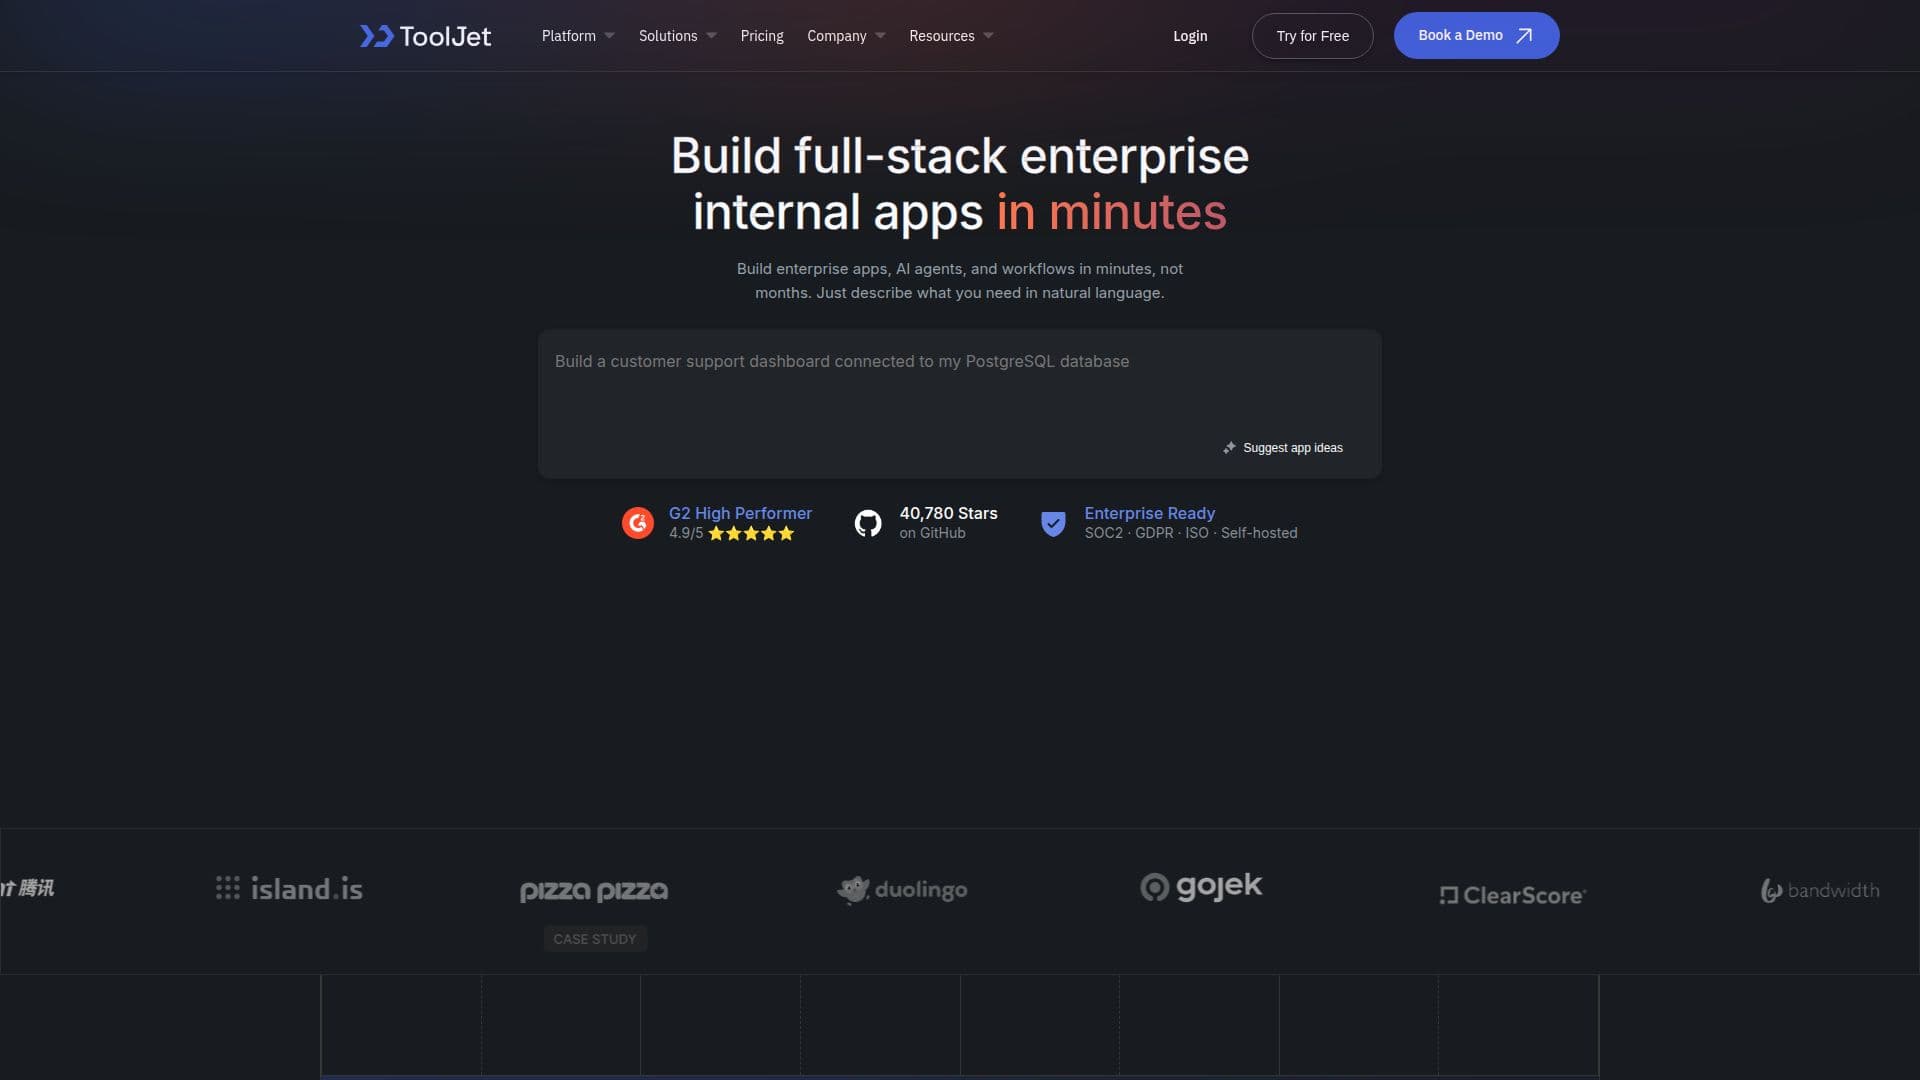Open the G2 High Performer link
This screenshot has width=1920, height=1080.
point(740,513)
